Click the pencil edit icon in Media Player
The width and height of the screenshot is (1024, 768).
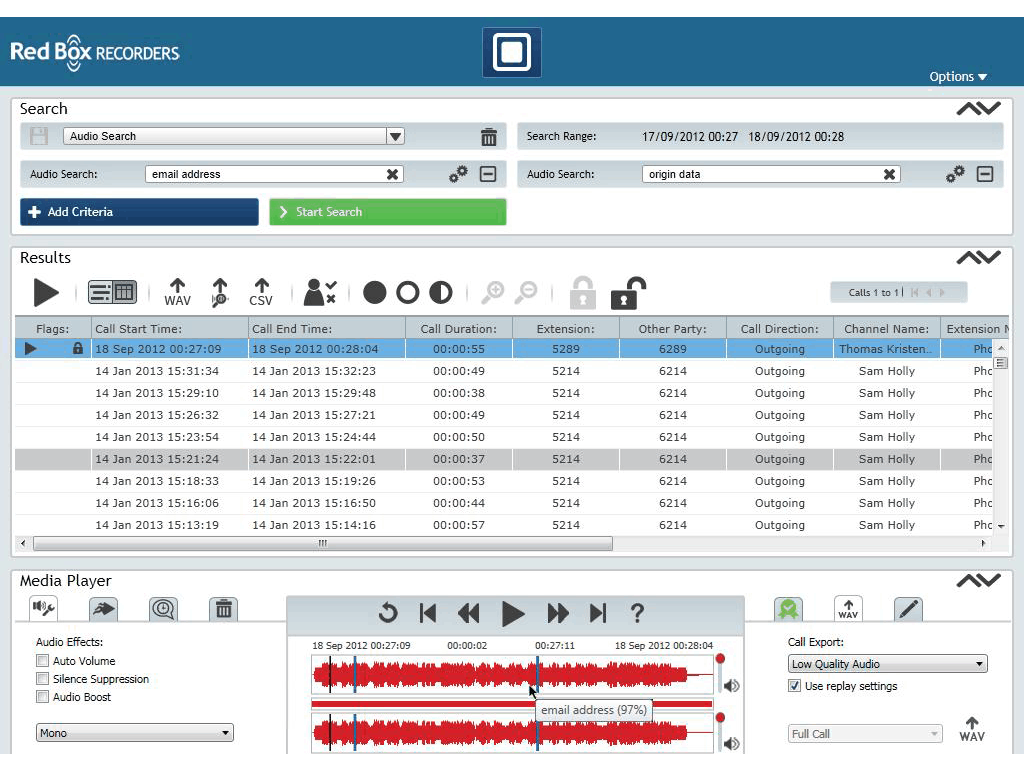908,609
